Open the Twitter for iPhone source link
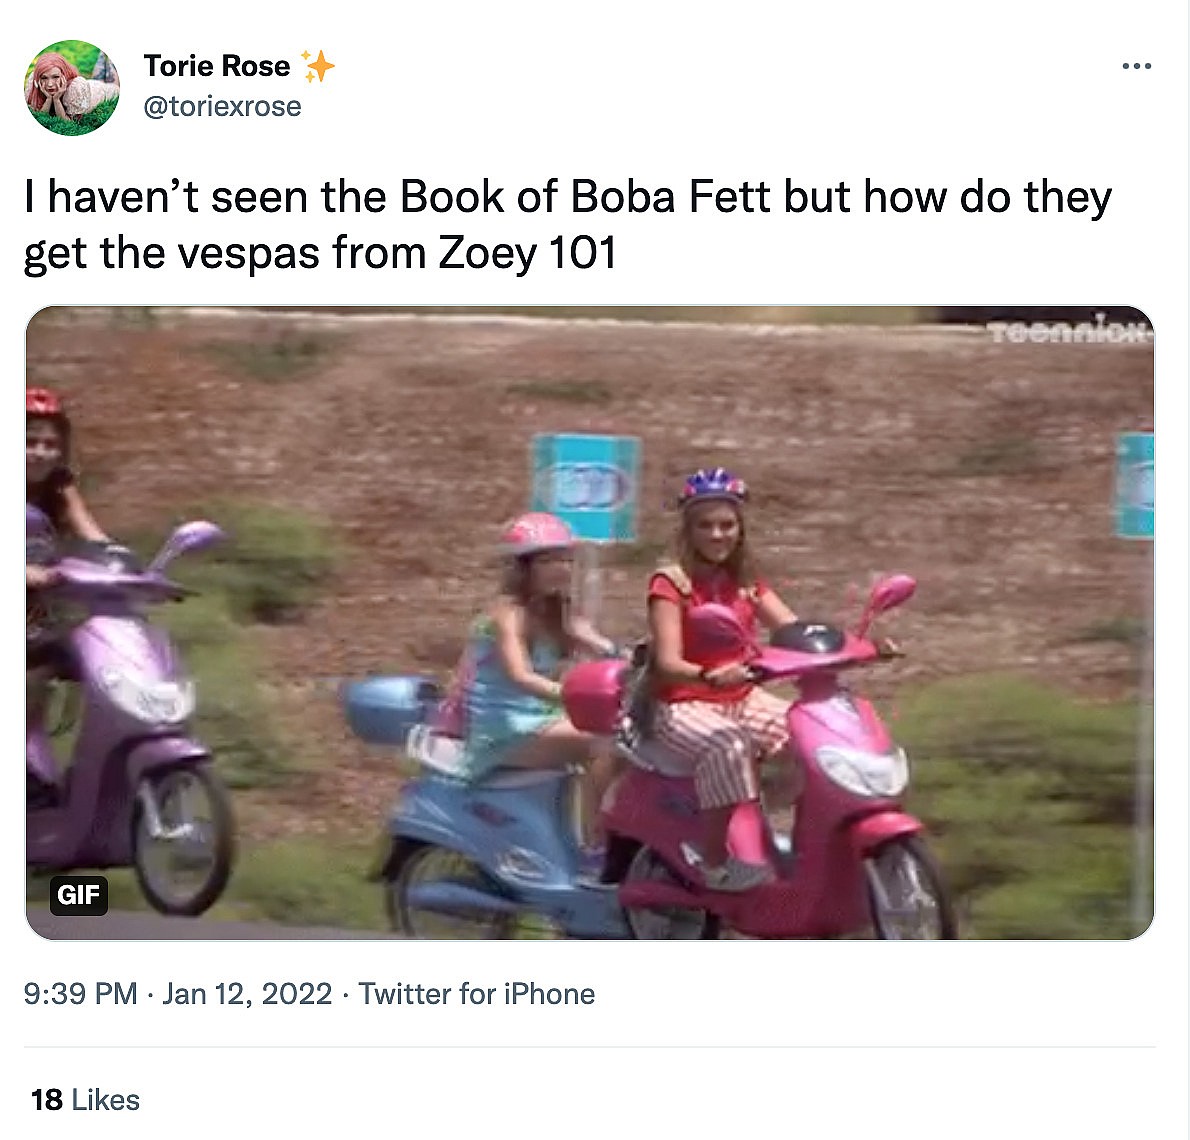The width and height of the screenshot is (1190, 1140). click(476, 993)
